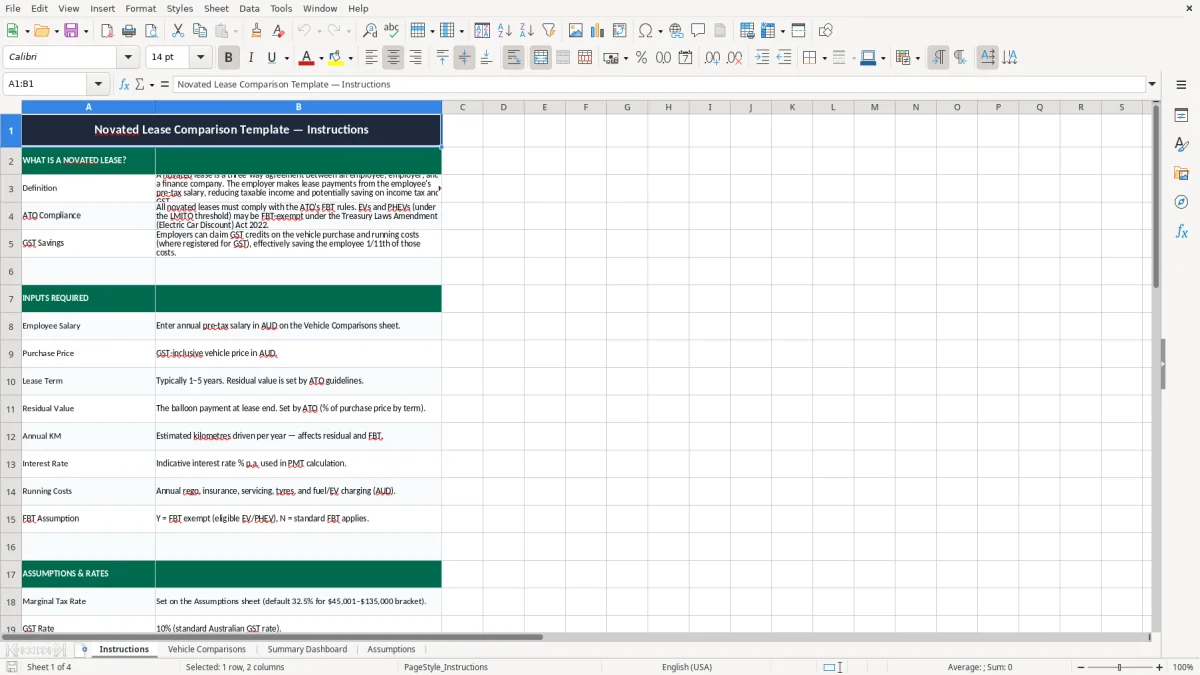Run the Spelling check tool
The height and width of the screenshot is (675, 1200).
(x=391, y=31)
